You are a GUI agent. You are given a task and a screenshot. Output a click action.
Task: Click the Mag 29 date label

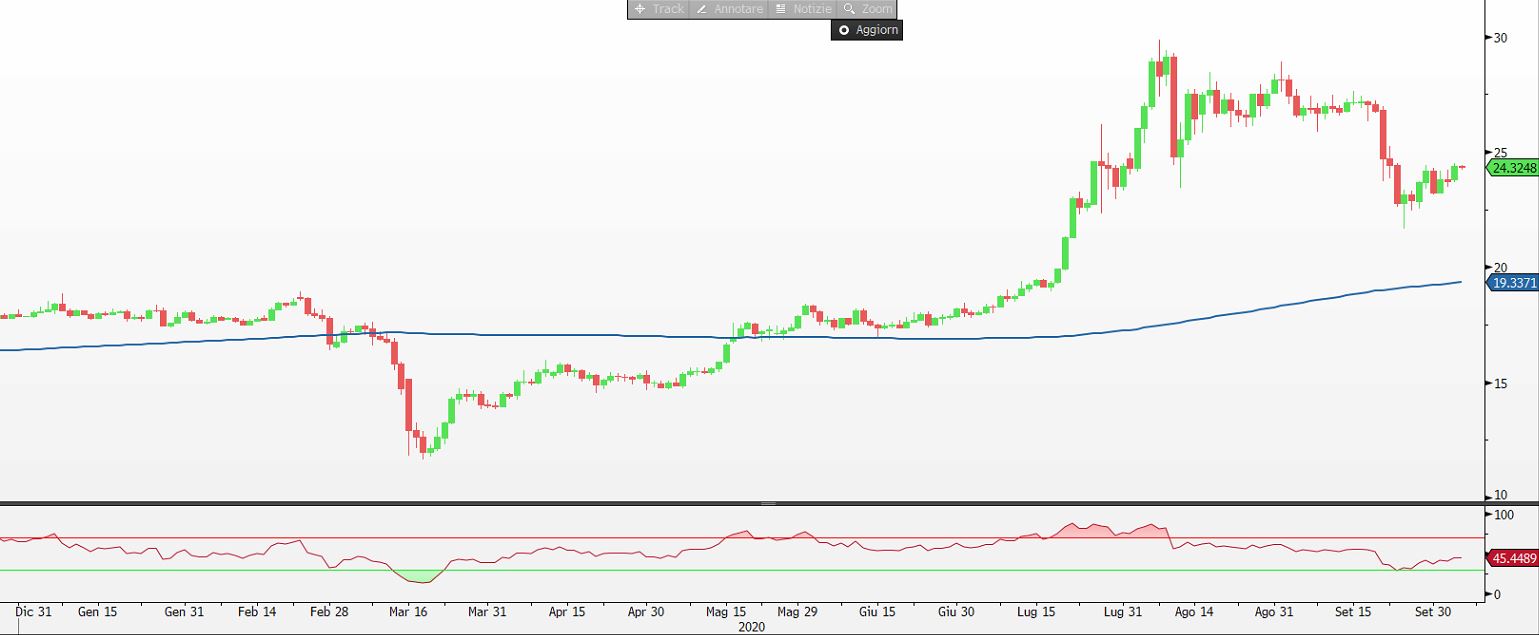797,611
